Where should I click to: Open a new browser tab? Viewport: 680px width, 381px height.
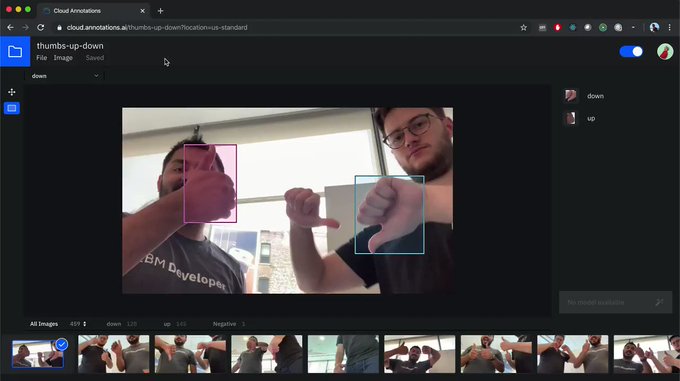coord(160,11)
